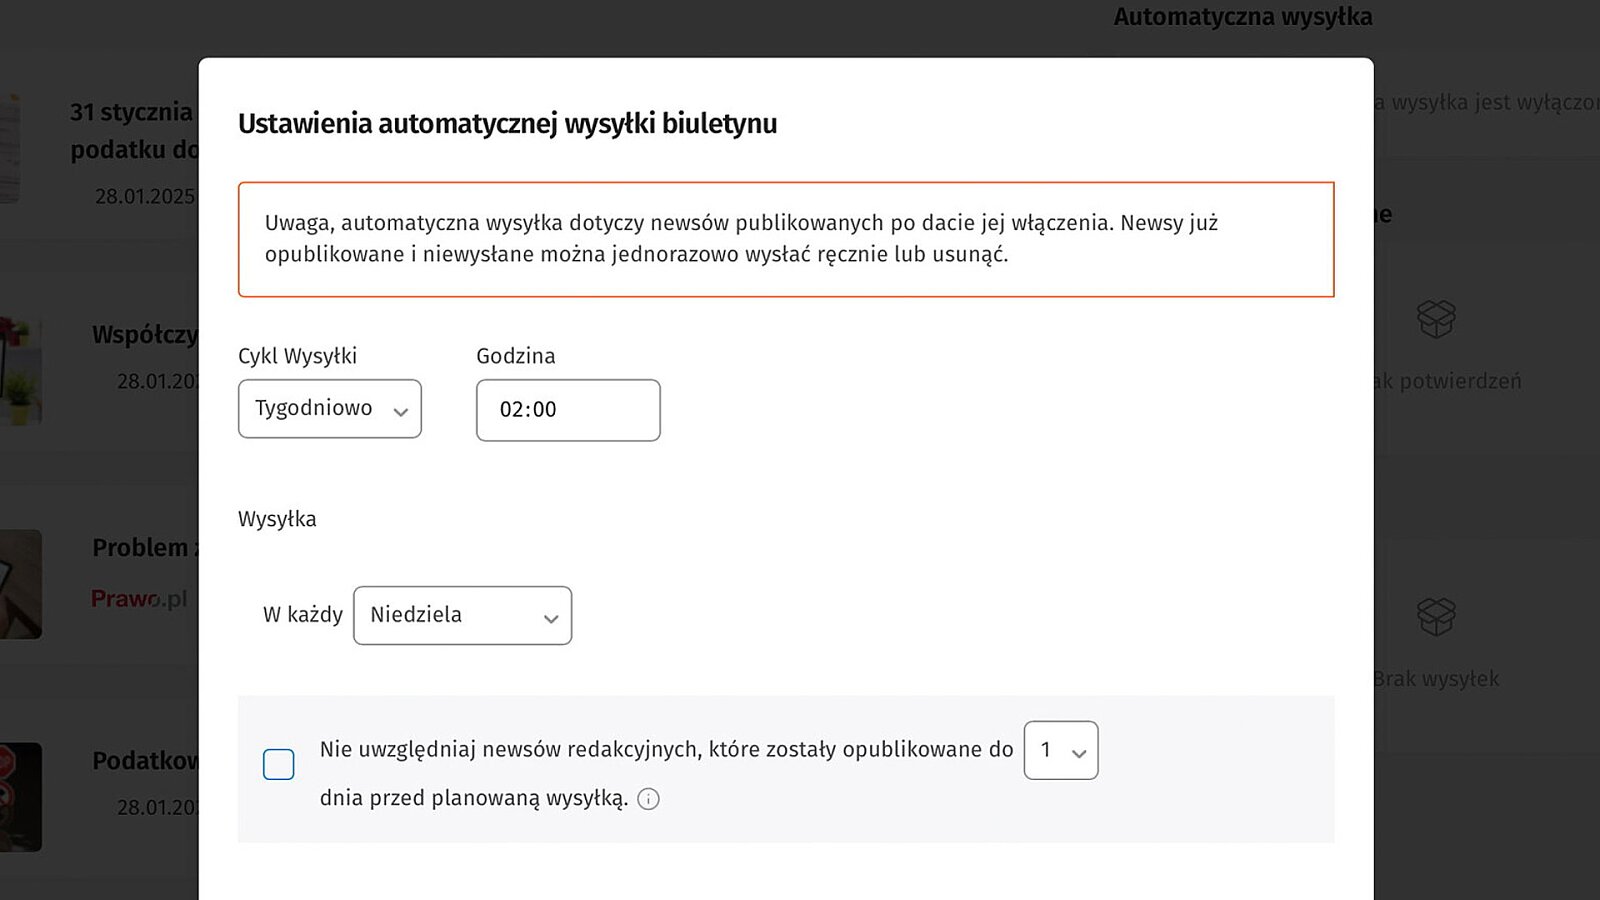1600x900 pixels.
Task: Click the 'Brak wysyłek' empty state text
Action: pos(1436,679)
